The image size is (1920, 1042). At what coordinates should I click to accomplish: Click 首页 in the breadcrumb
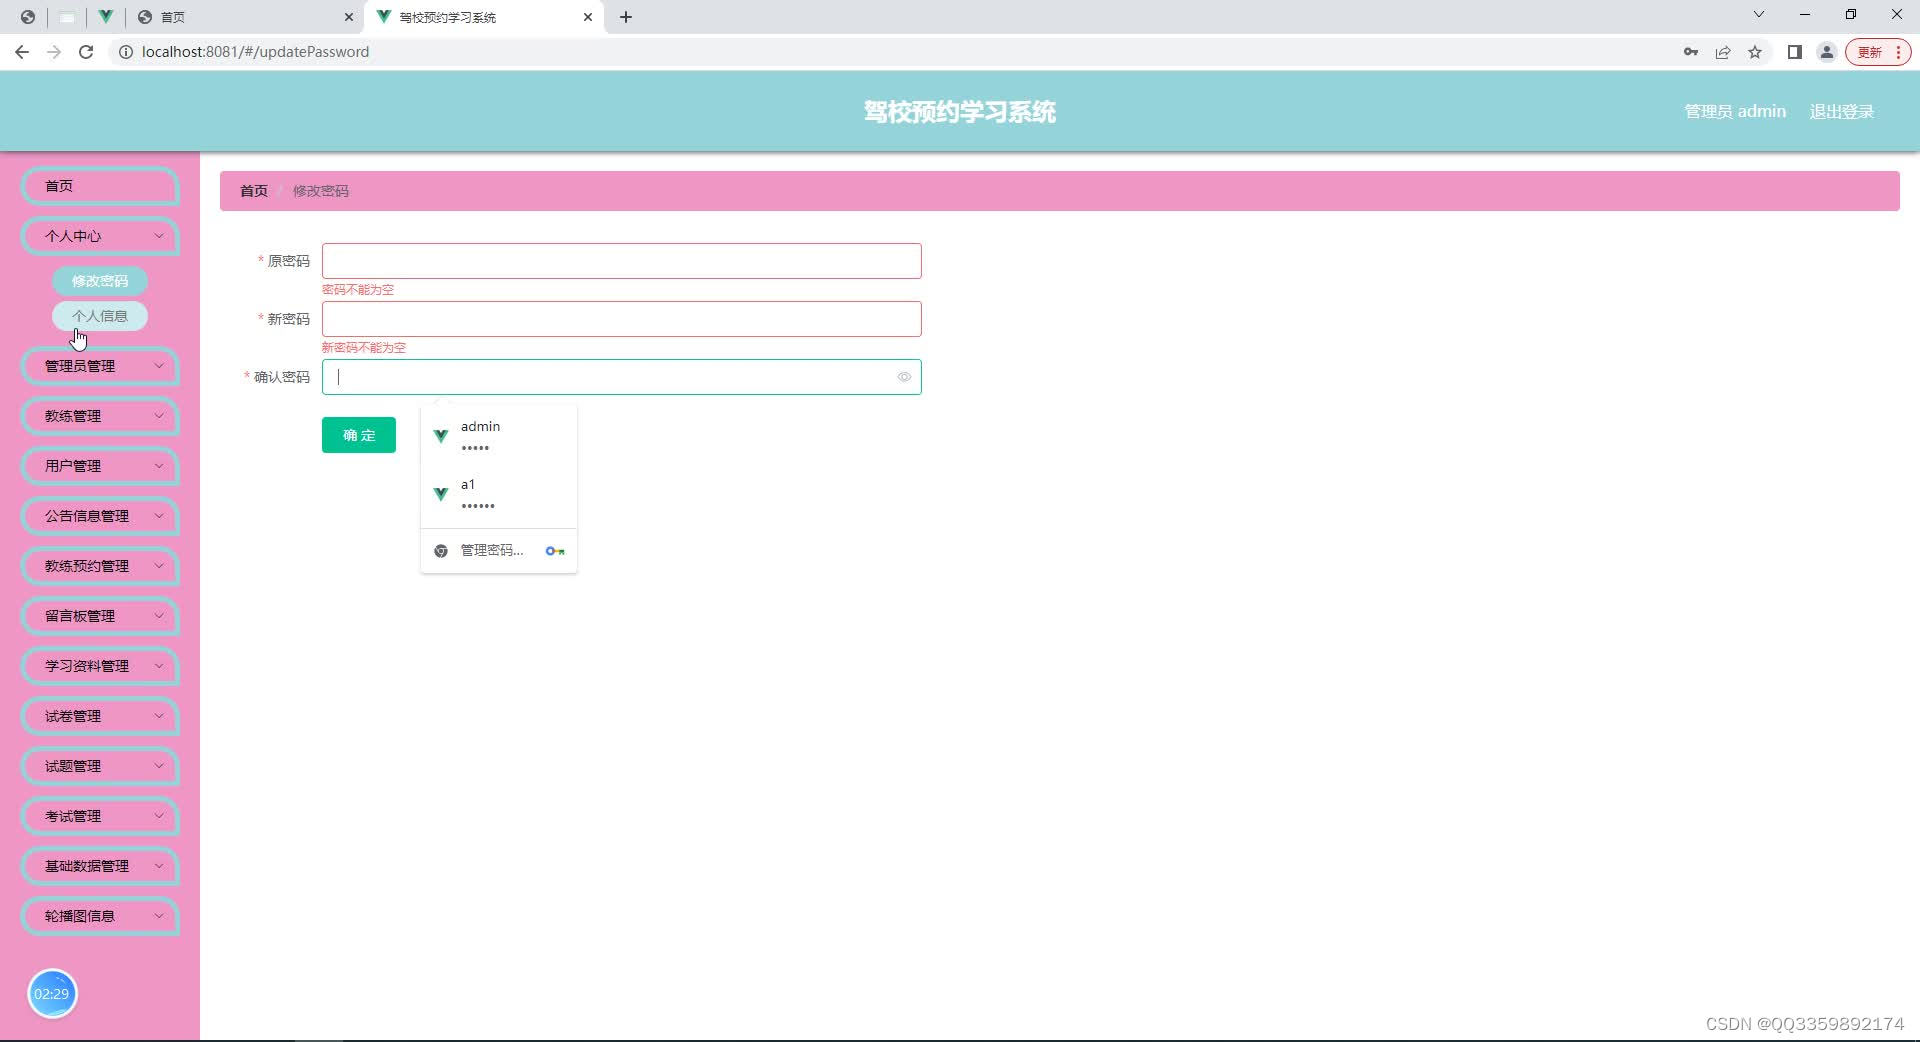tap(254, 191)
